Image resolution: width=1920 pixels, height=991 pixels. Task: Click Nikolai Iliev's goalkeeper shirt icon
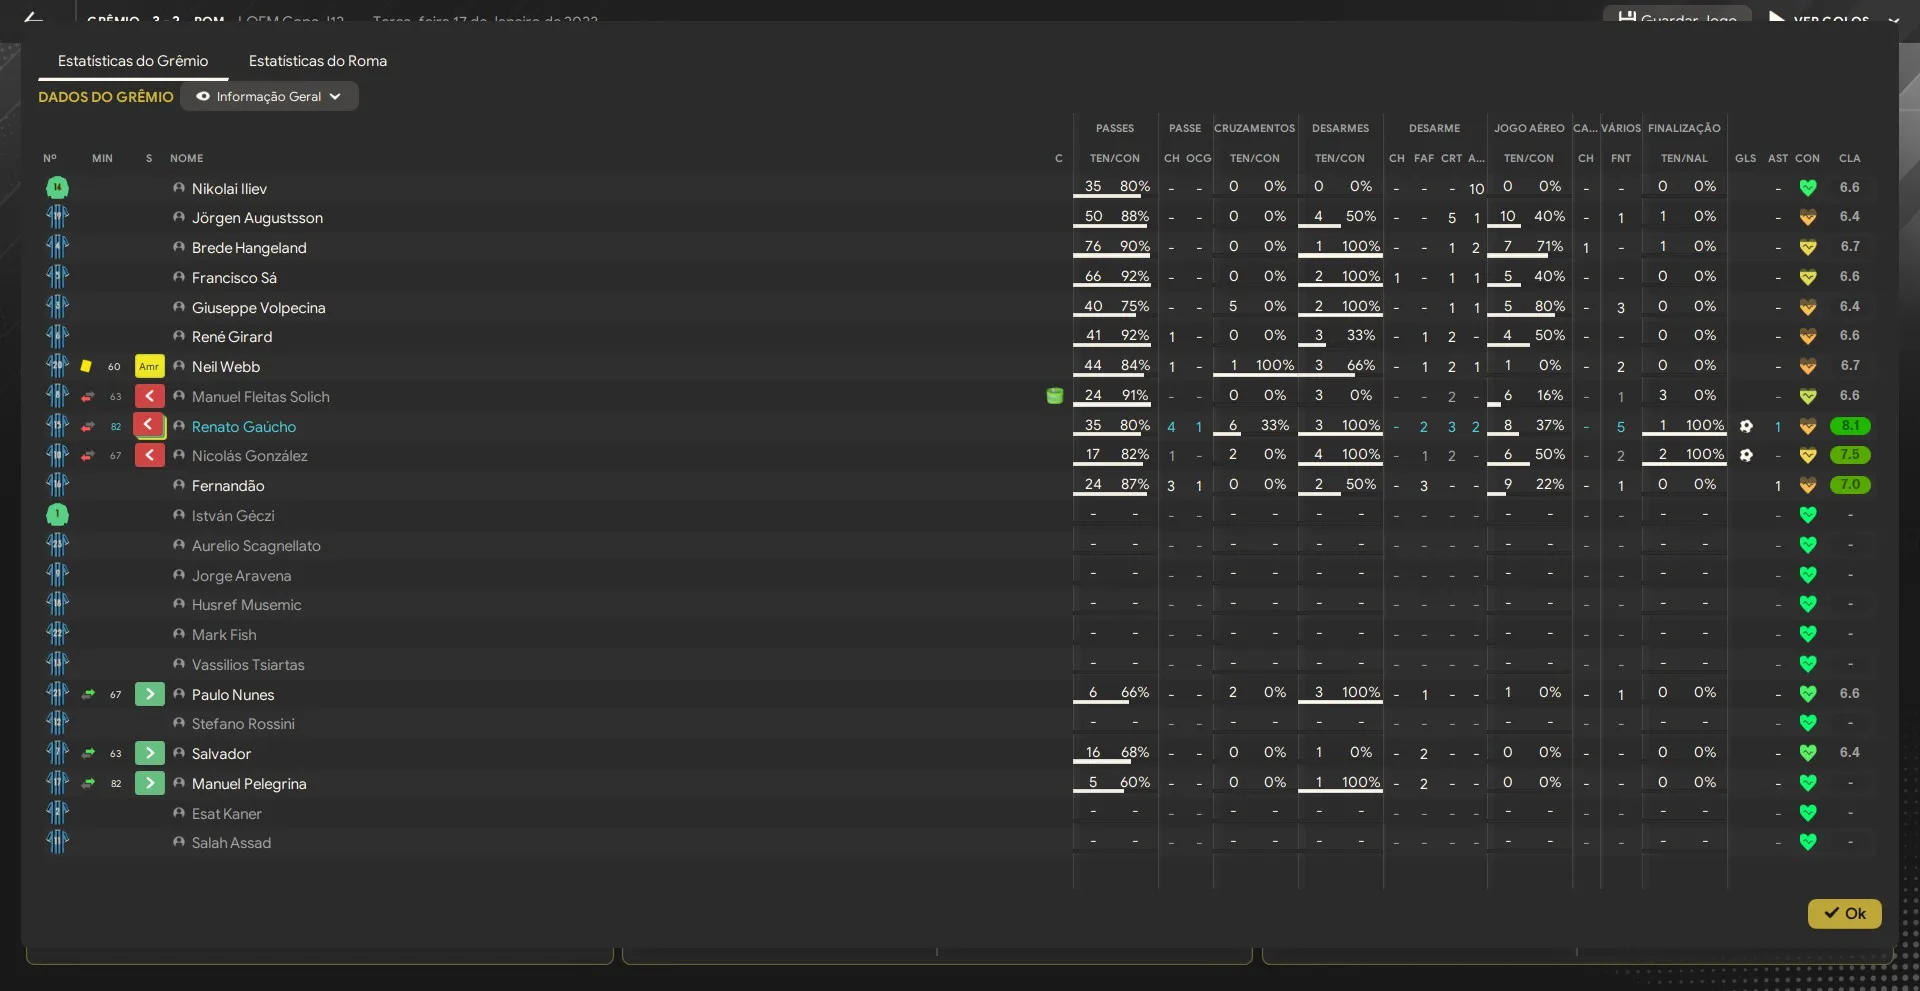(x=57, y=187)
